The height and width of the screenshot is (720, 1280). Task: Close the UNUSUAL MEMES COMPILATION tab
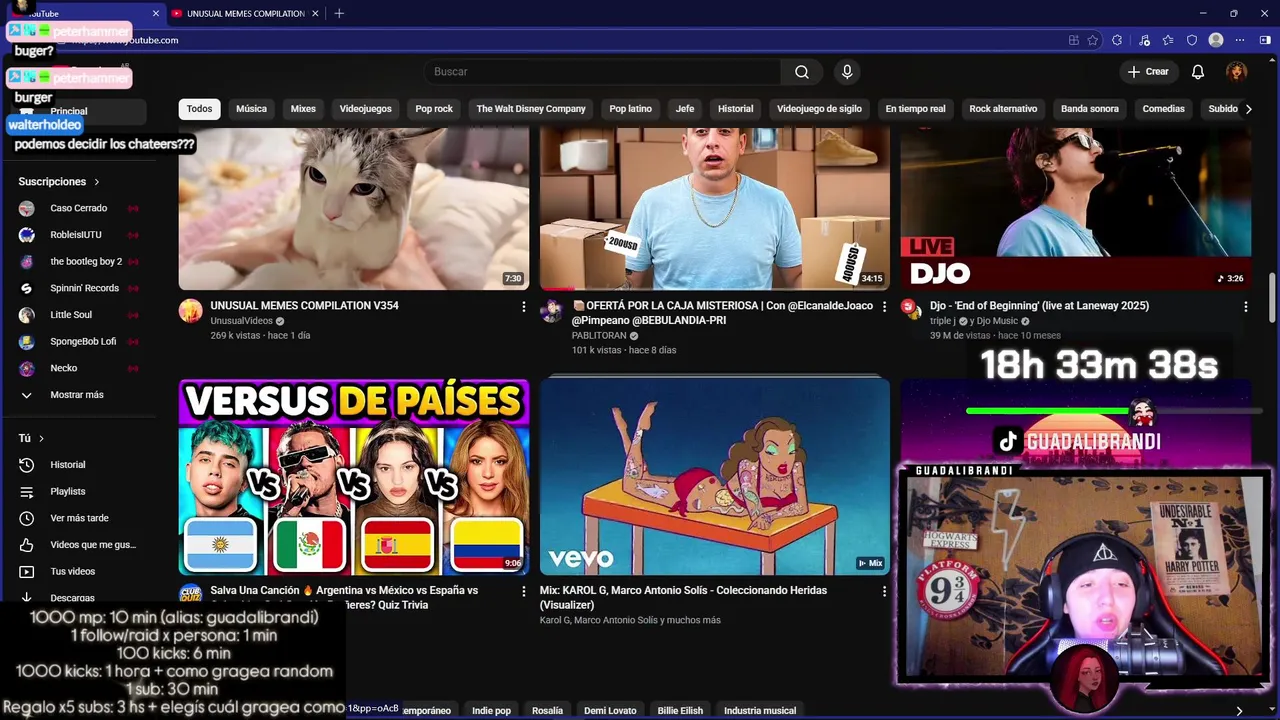pyautogui.click(x=317, y=13)
